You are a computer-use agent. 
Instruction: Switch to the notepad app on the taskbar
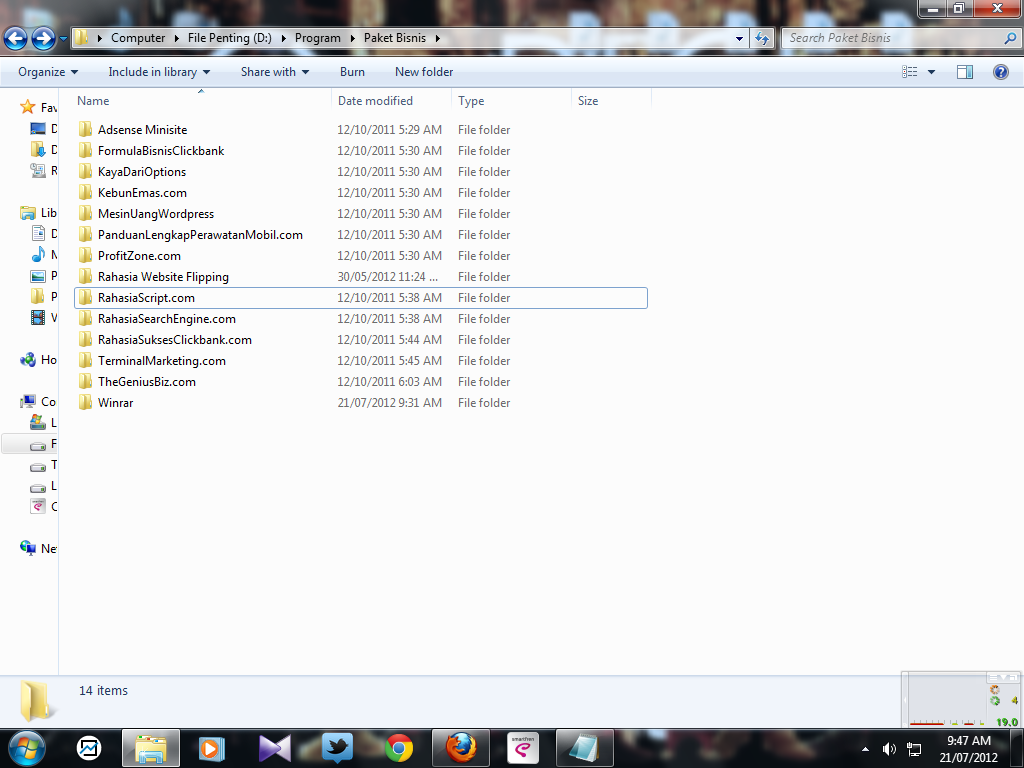click(x=584, y=748)
